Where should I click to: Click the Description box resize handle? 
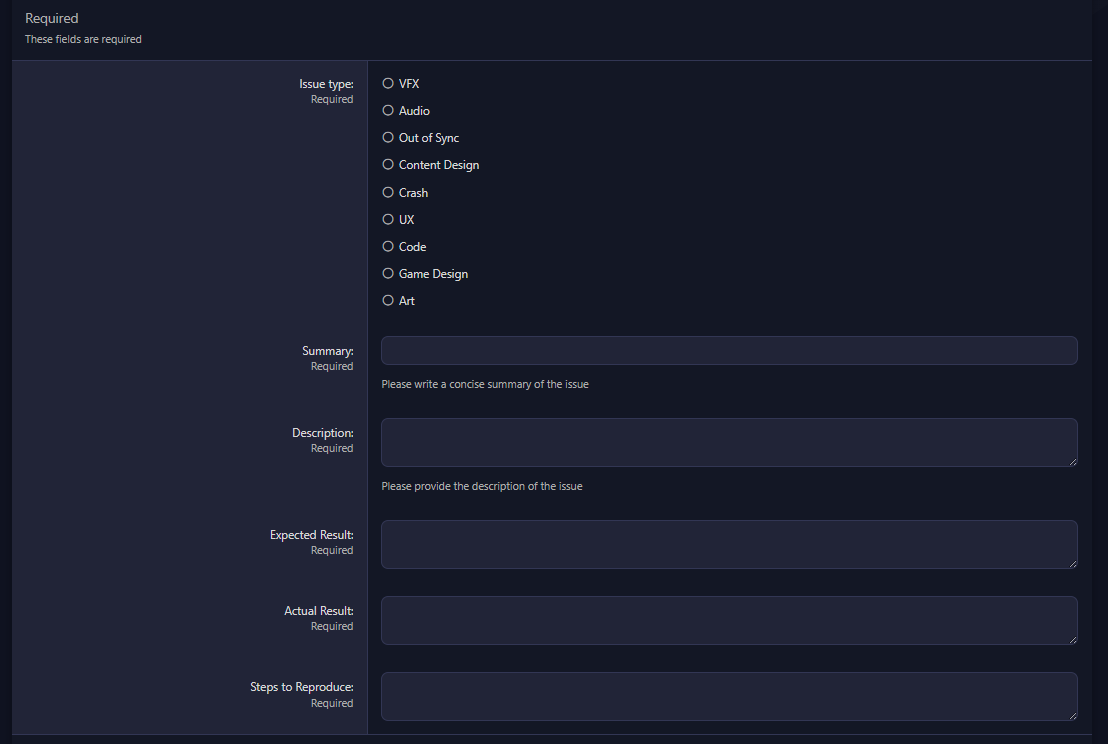[1072, 461]
